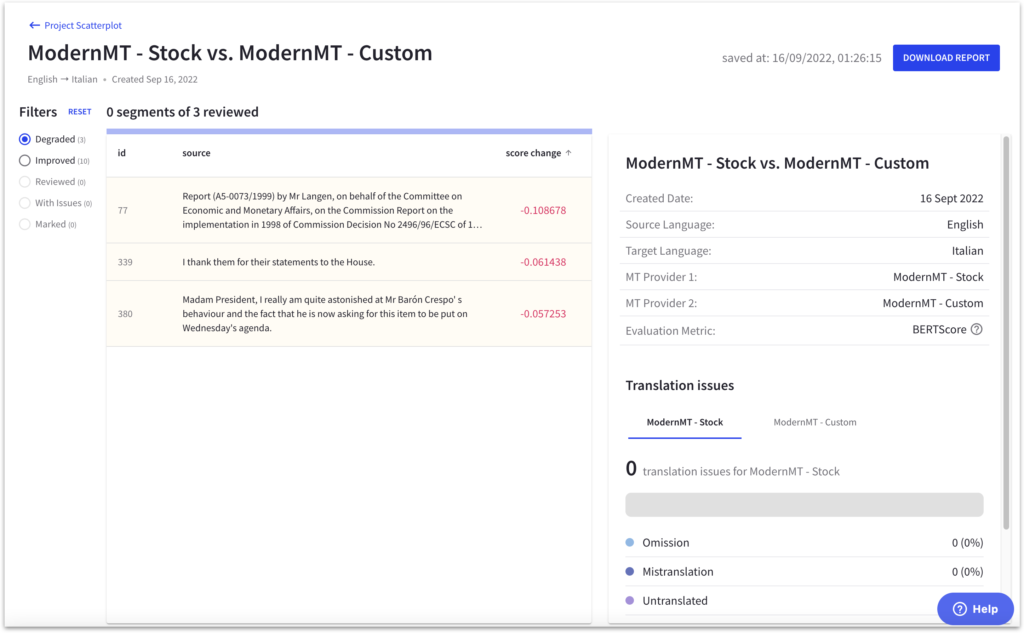Image resolution: width=1024 pixels, height=633 pixels.
Task: Click the Omission blue color dot
Action: [630, 542]
